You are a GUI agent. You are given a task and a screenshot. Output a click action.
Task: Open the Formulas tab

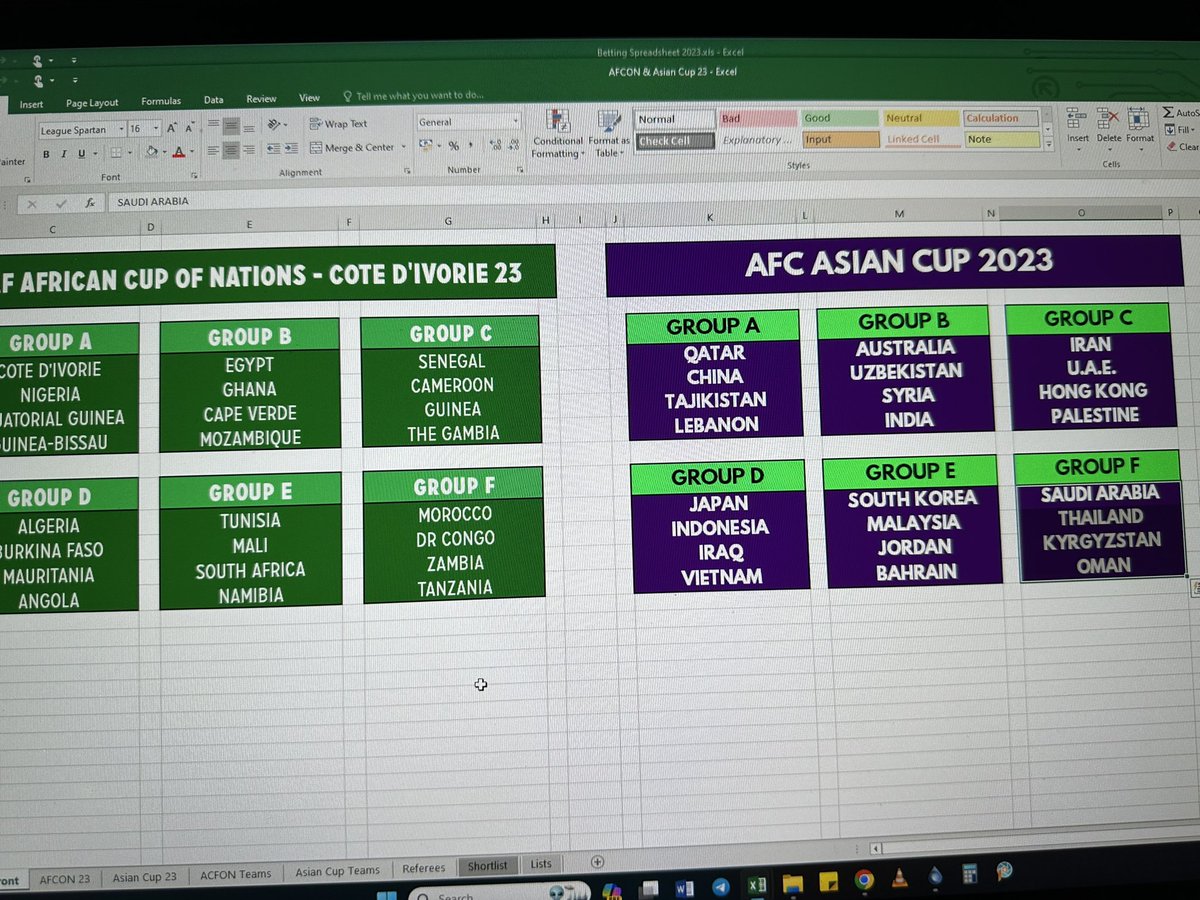tap(161, 101)
